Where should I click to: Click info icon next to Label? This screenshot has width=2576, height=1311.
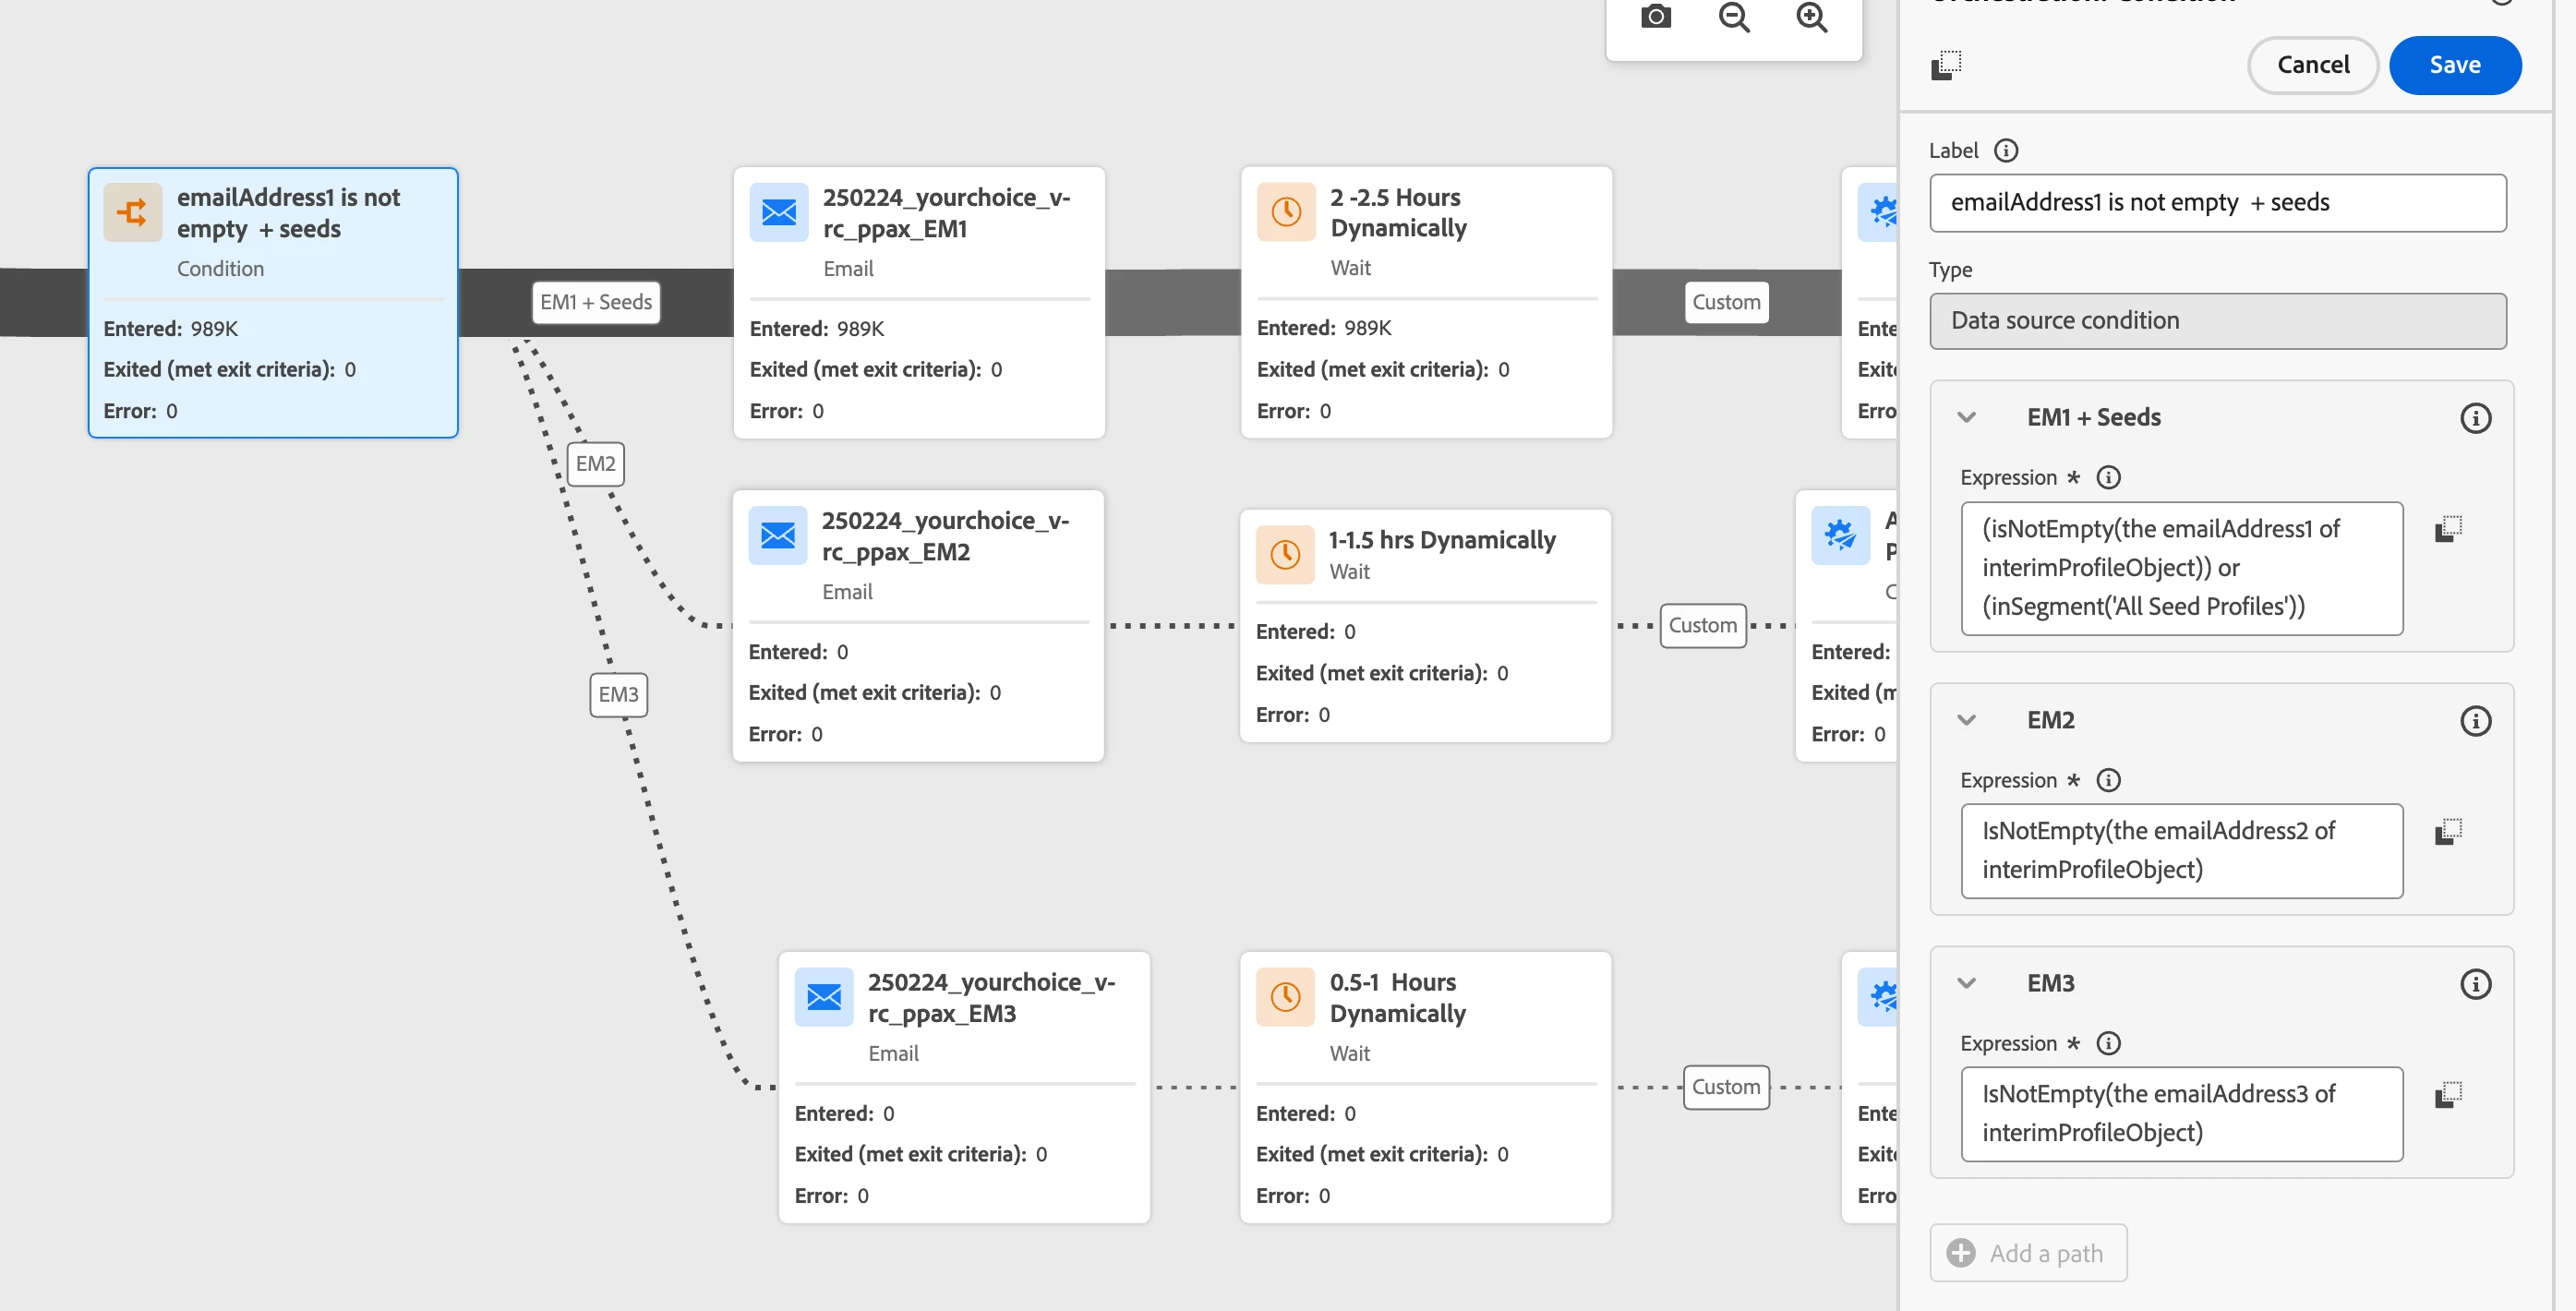point(2005,150)
